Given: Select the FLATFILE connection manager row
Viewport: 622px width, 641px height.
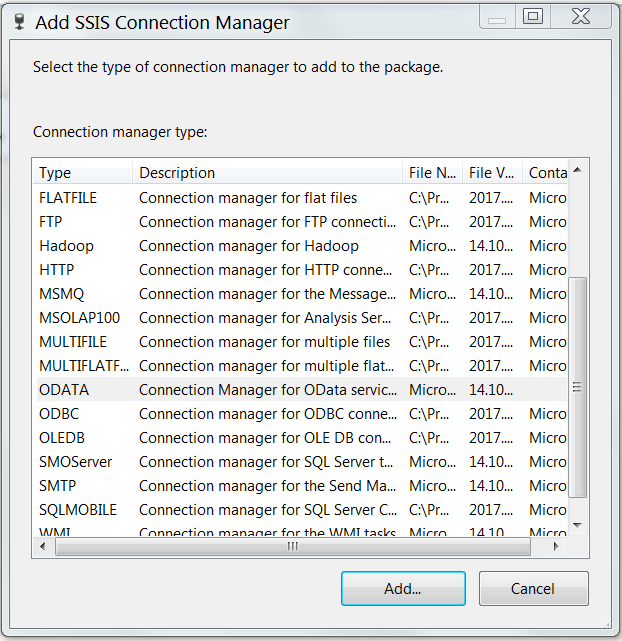Looking at the screenshot, I should 68,198.
